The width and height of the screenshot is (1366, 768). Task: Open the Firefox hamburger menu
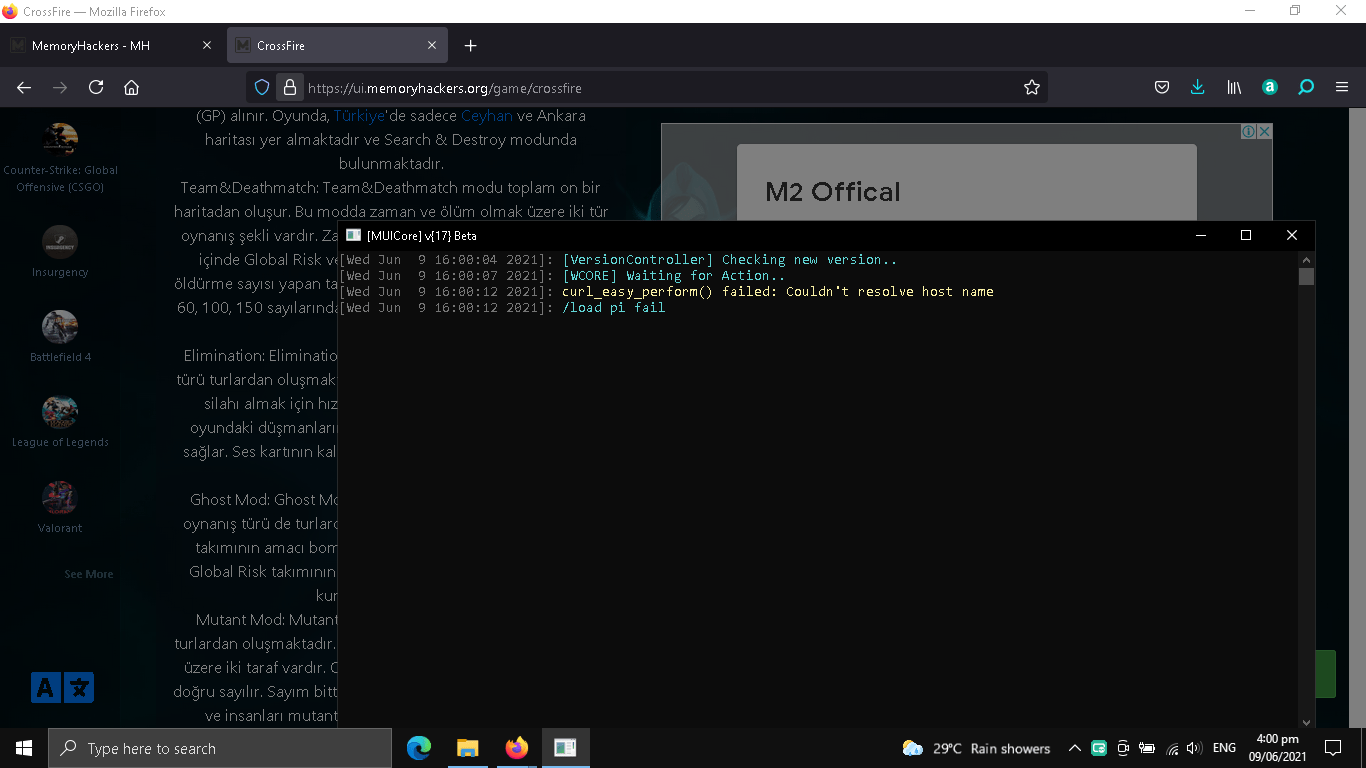coord(1342,88)
